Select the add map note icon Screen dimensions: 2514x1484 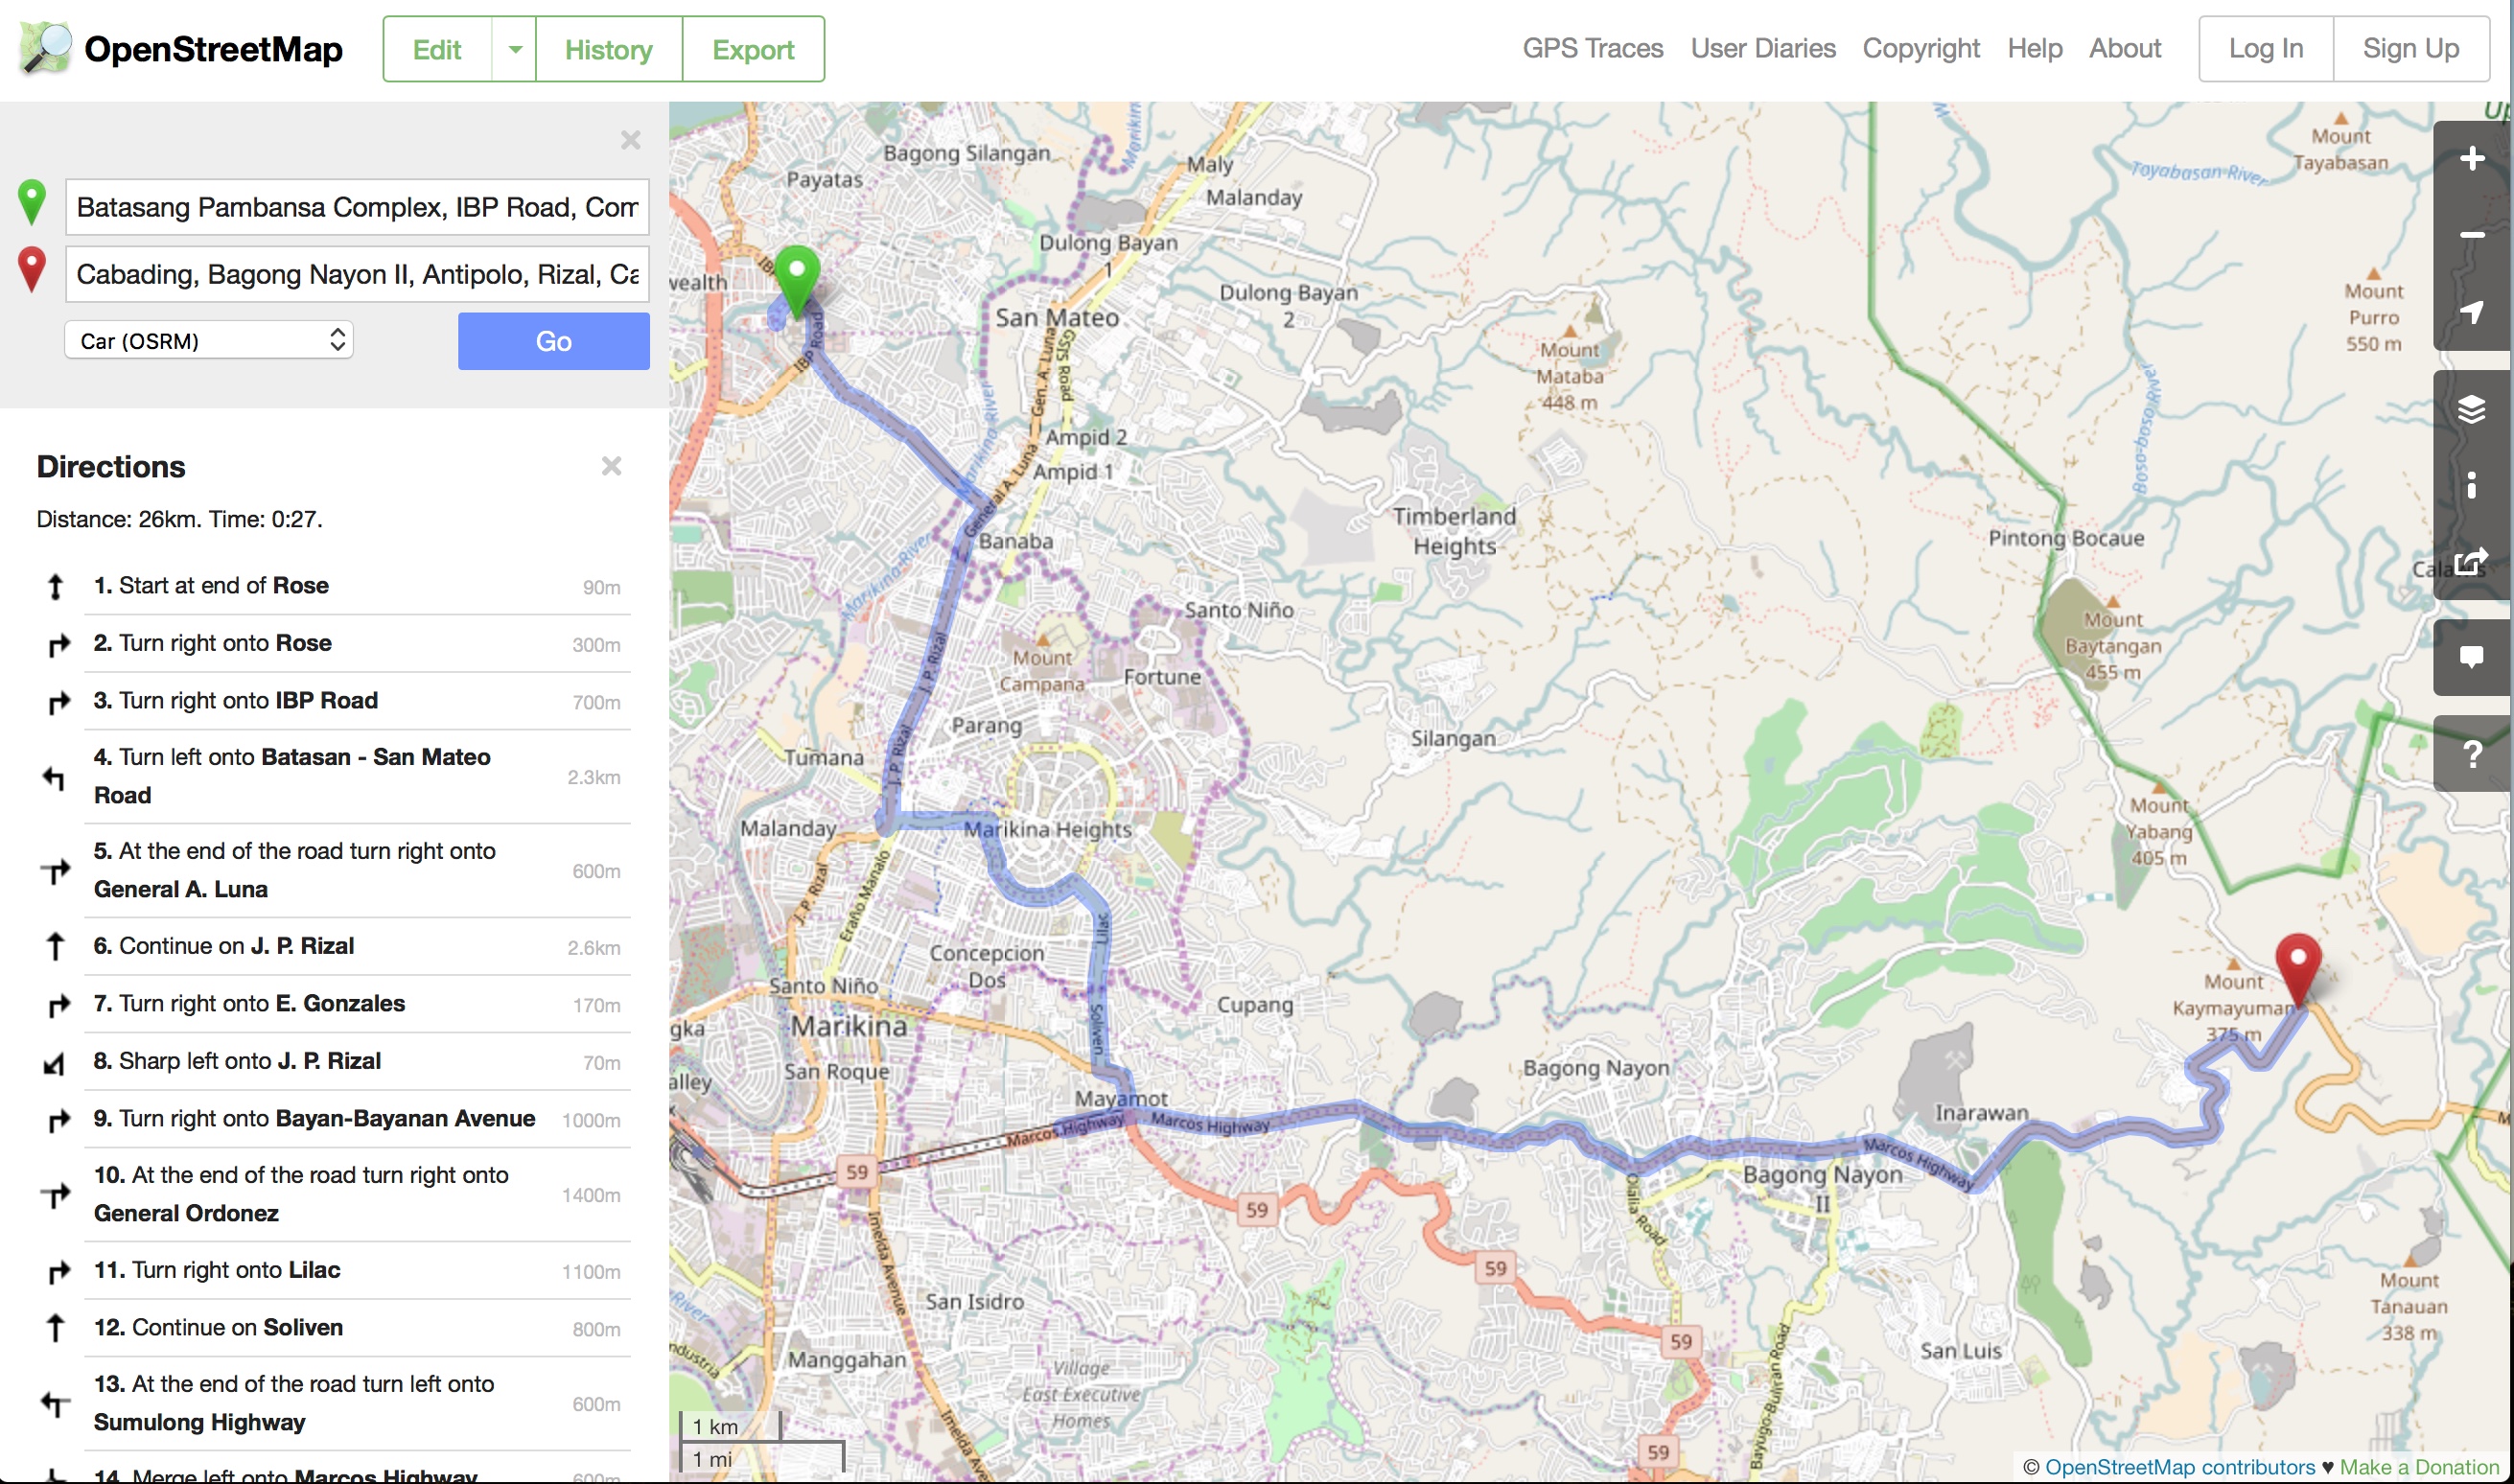pyautogui.click(x=2474, y=655)
